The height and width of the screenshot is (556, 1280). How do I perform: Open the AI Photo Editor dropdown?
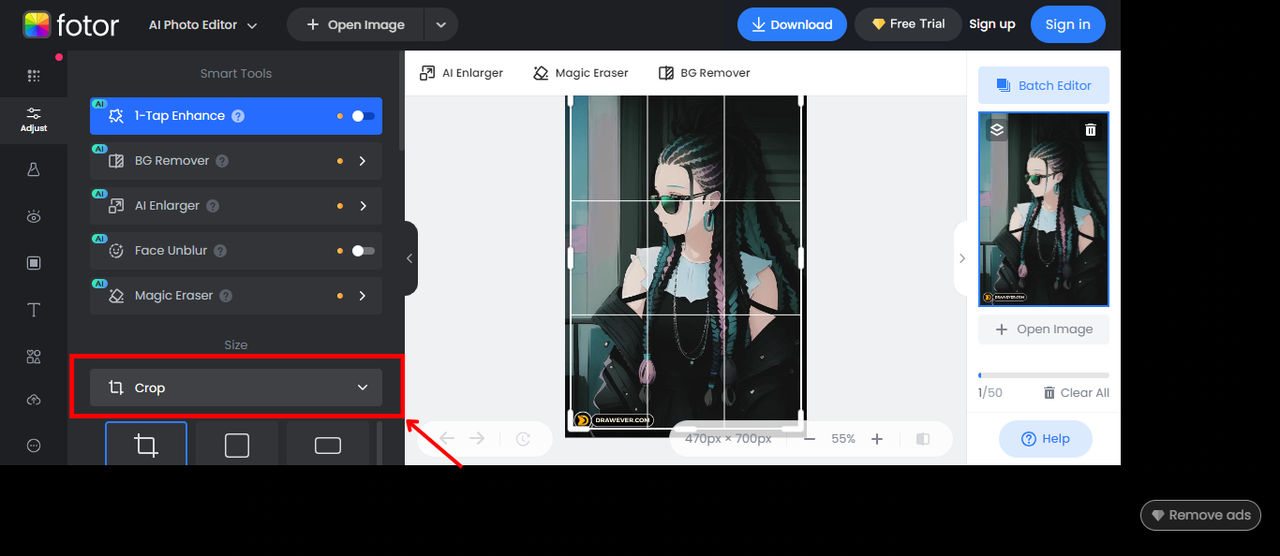pos(203,25)
